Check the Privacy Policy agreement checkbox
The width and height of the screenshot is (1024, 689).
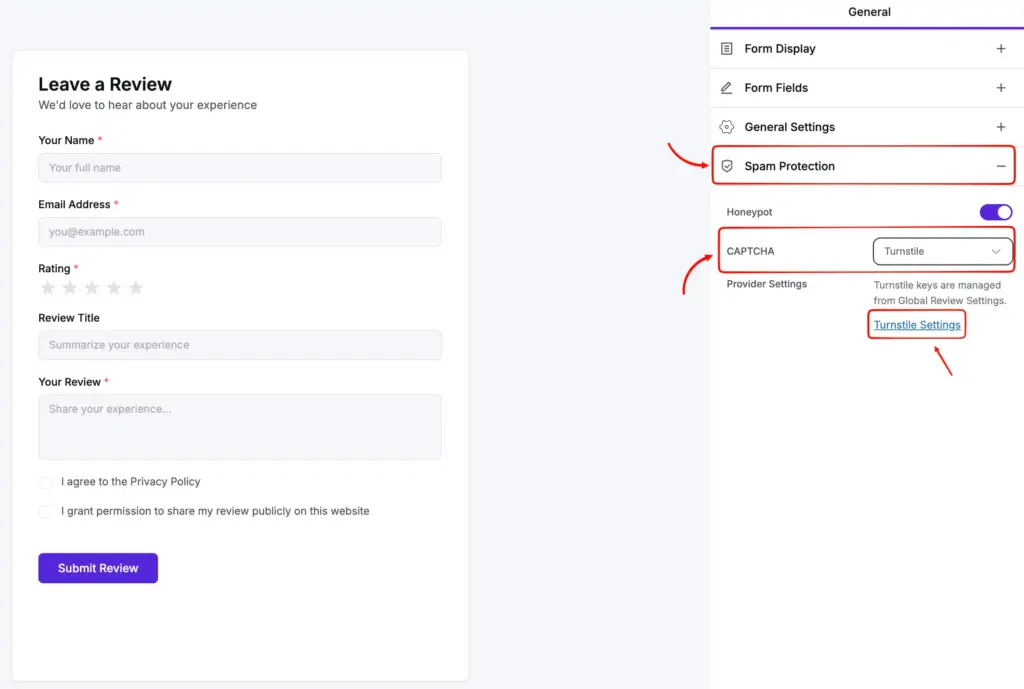[x=46, y=482]
